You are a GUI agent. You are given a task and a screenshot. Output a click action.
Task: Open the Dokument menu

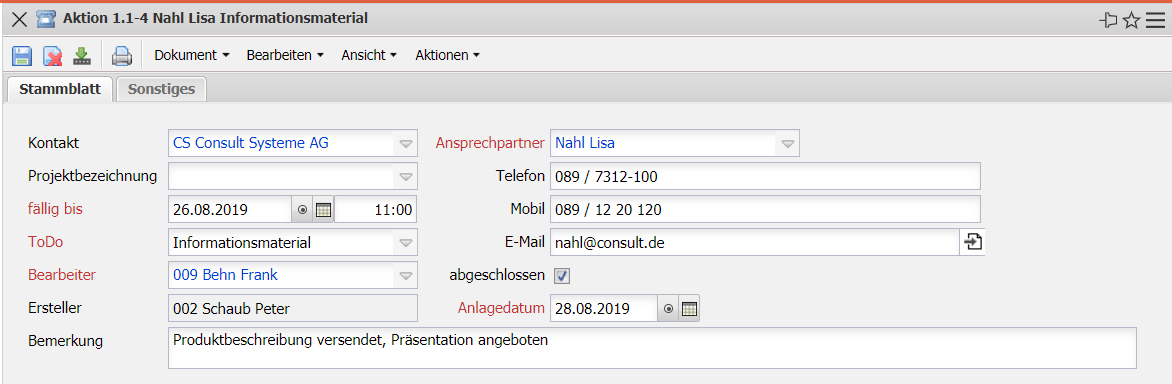(191, 55)
